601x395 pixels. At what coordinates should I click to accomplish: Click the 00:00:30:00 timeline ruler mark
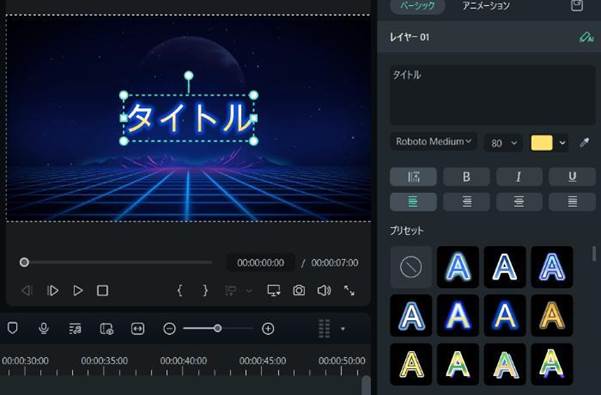25,361
